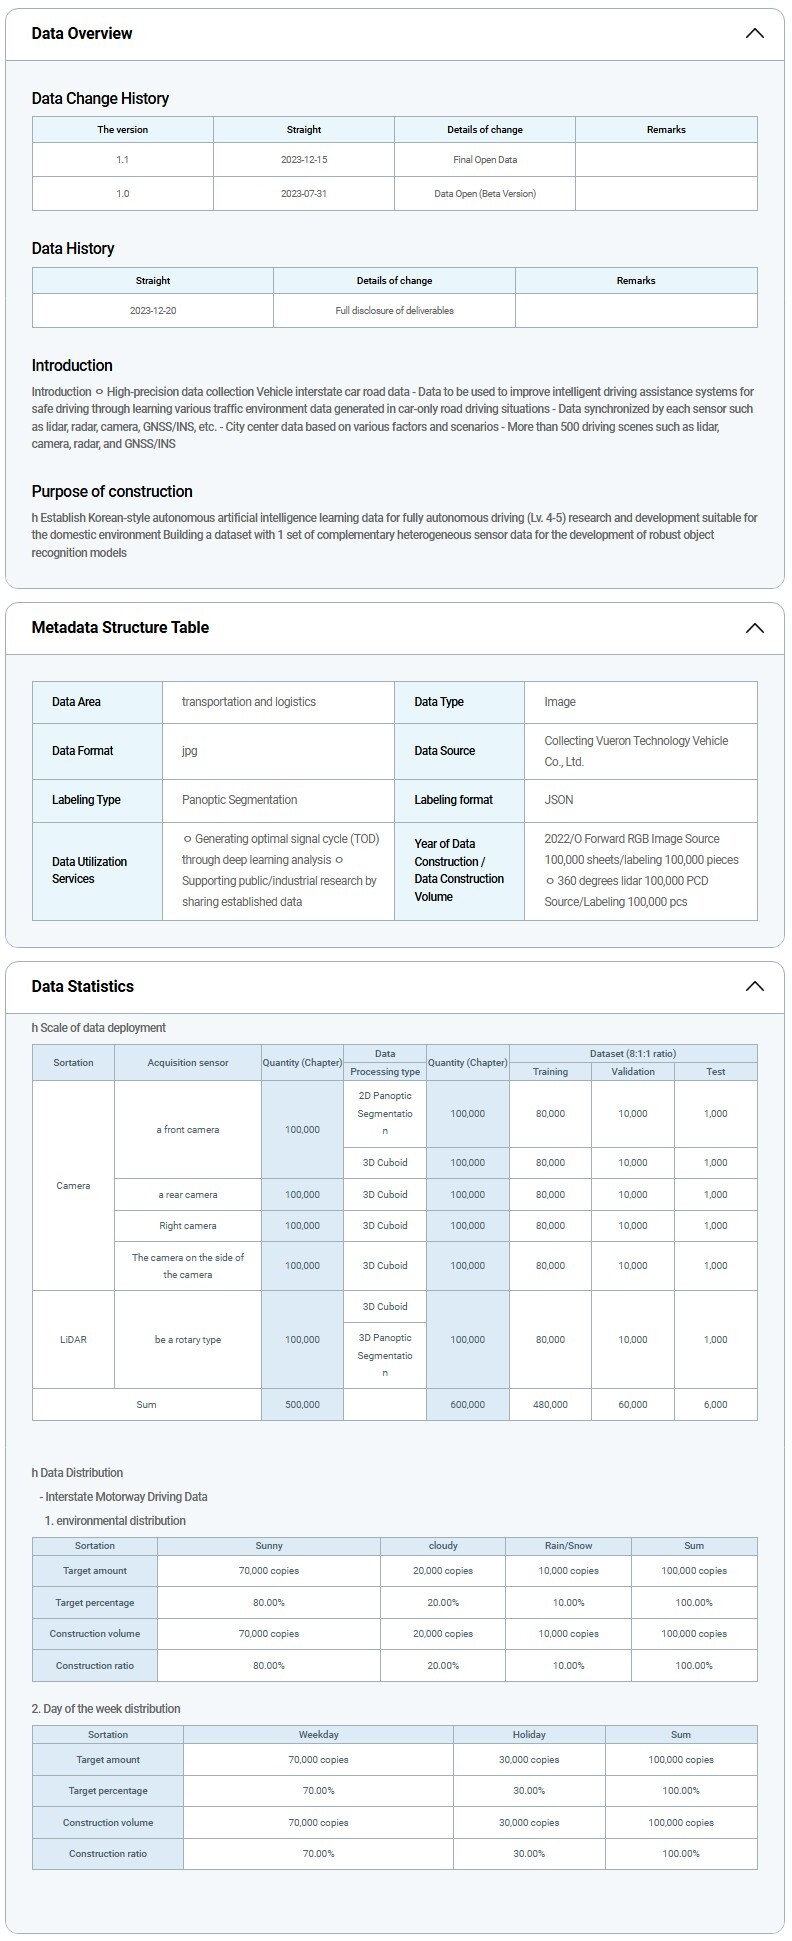The width and height of the screenshot is (792, 1941).
Task: Select the Labeling format JSON value
Action: click(559, 800)
